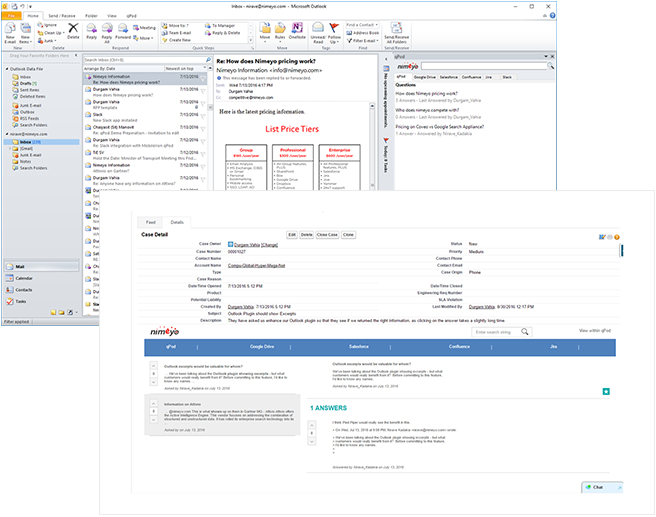The width and height of the screenshot is (656, 517).
Task: Open the Slack 'New Slack app installed' message
Action: [145, 117]
